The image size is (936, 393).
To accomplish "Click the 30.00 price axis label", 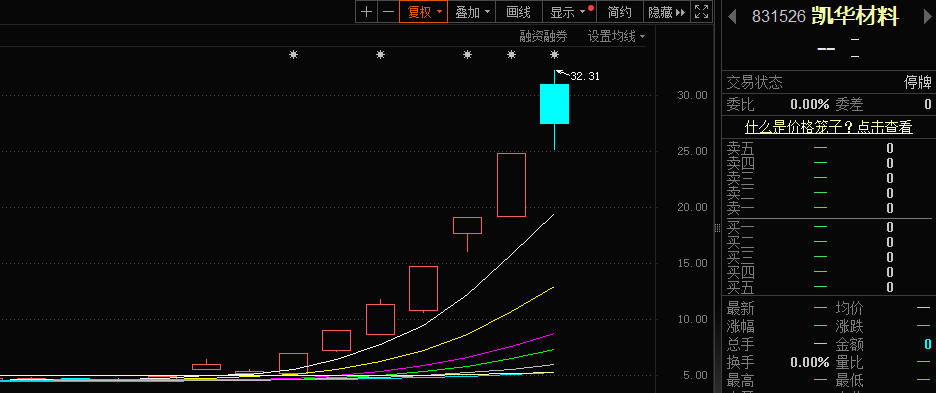I will (692, 95).
